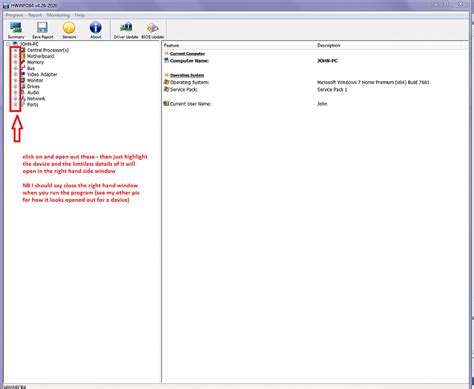Click the icon beside Service Pack row
This screenshot has width=474, height=389.
pyautogui.click(x=166, y=89)
